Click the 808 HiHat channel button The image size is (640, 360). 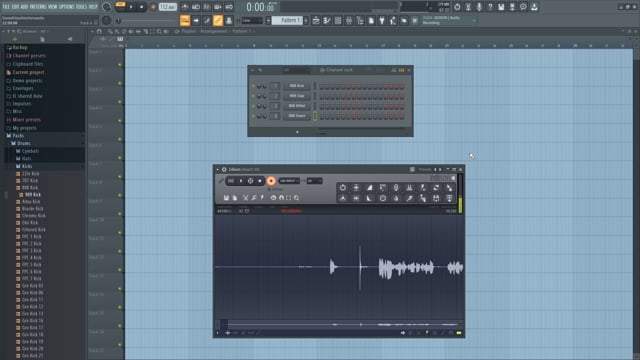[x=297, y=106]
